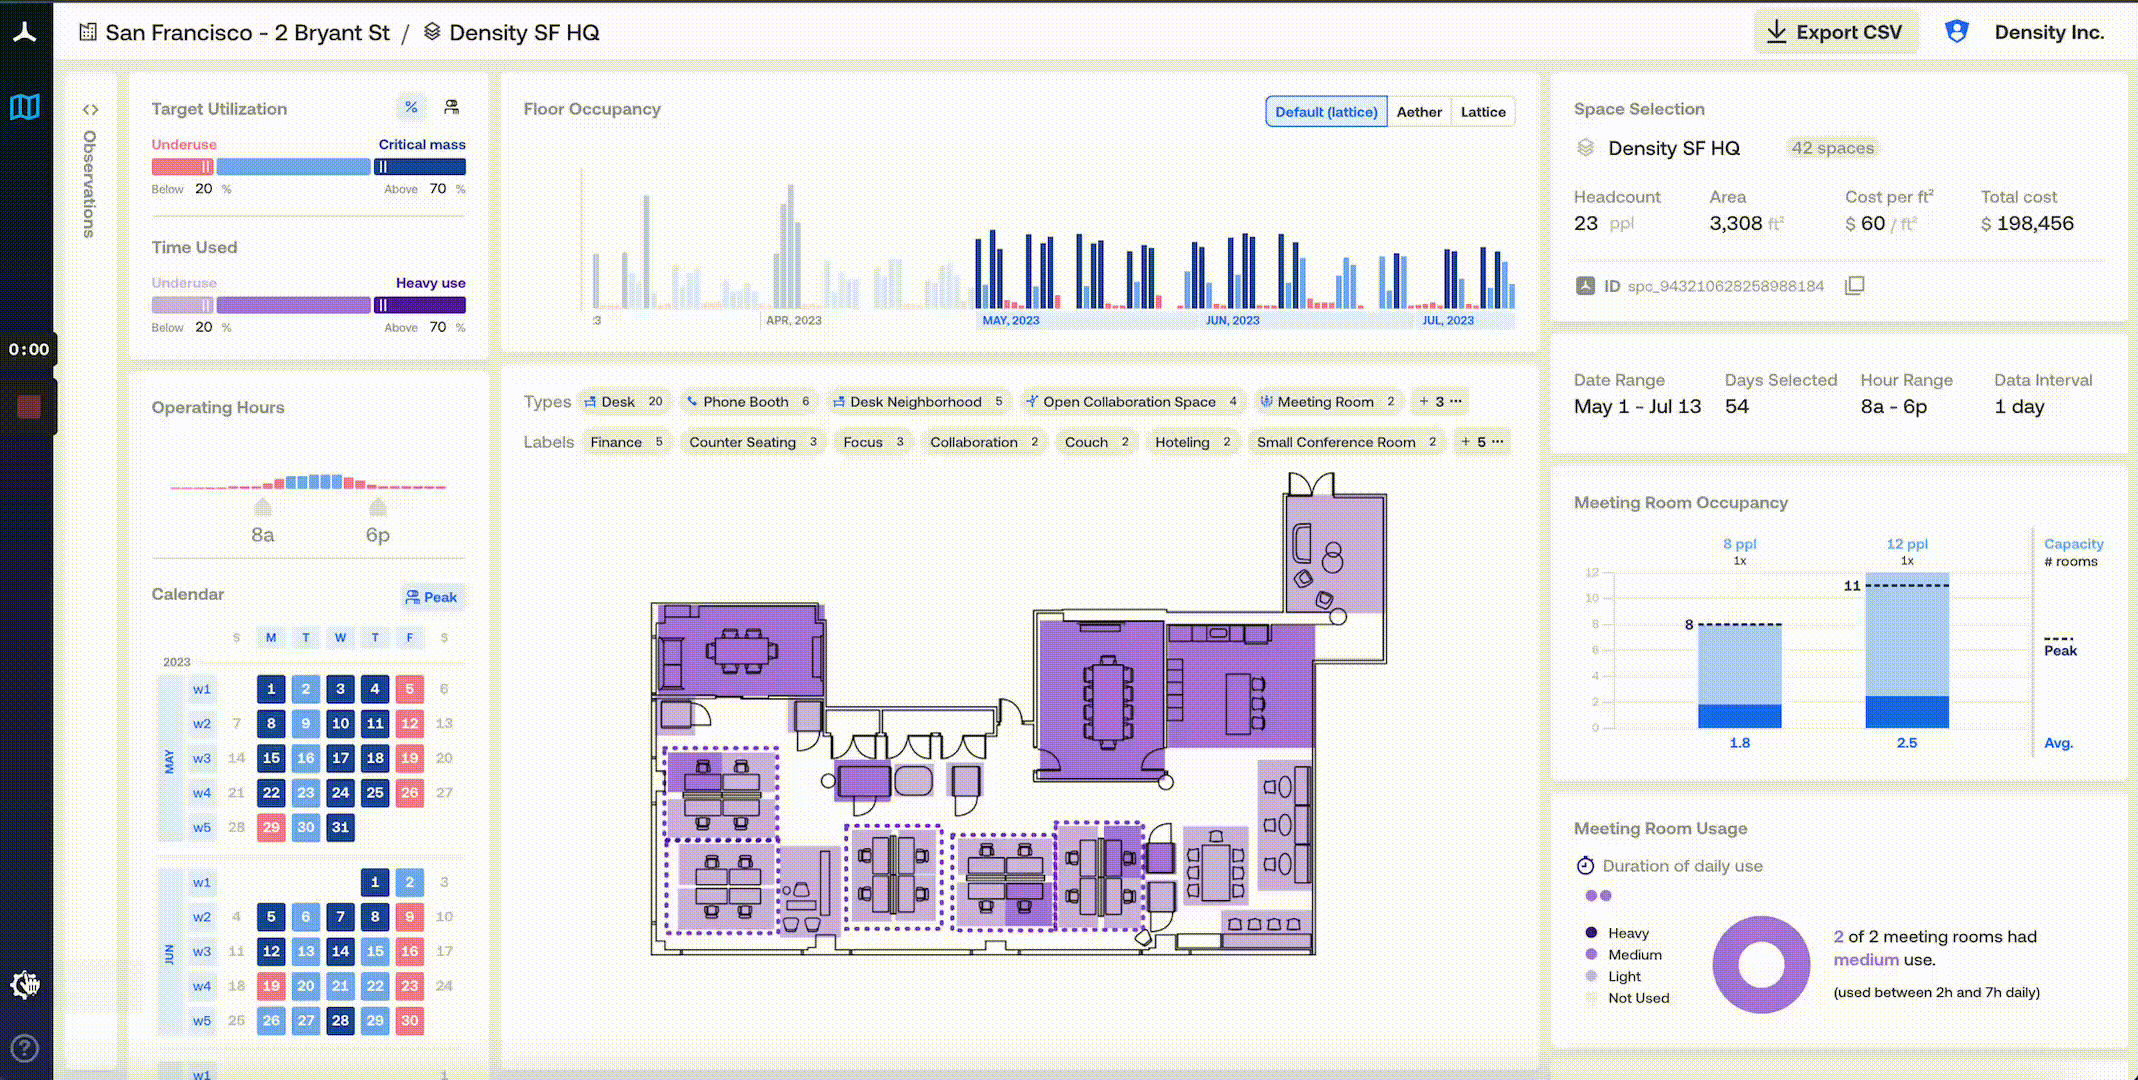Image resolution: width=2138 pixels, height=1080 pixels.
Task: Click the 8 ppl meeting room bar
Action: pyautogui.click(x=1739, y=676)
